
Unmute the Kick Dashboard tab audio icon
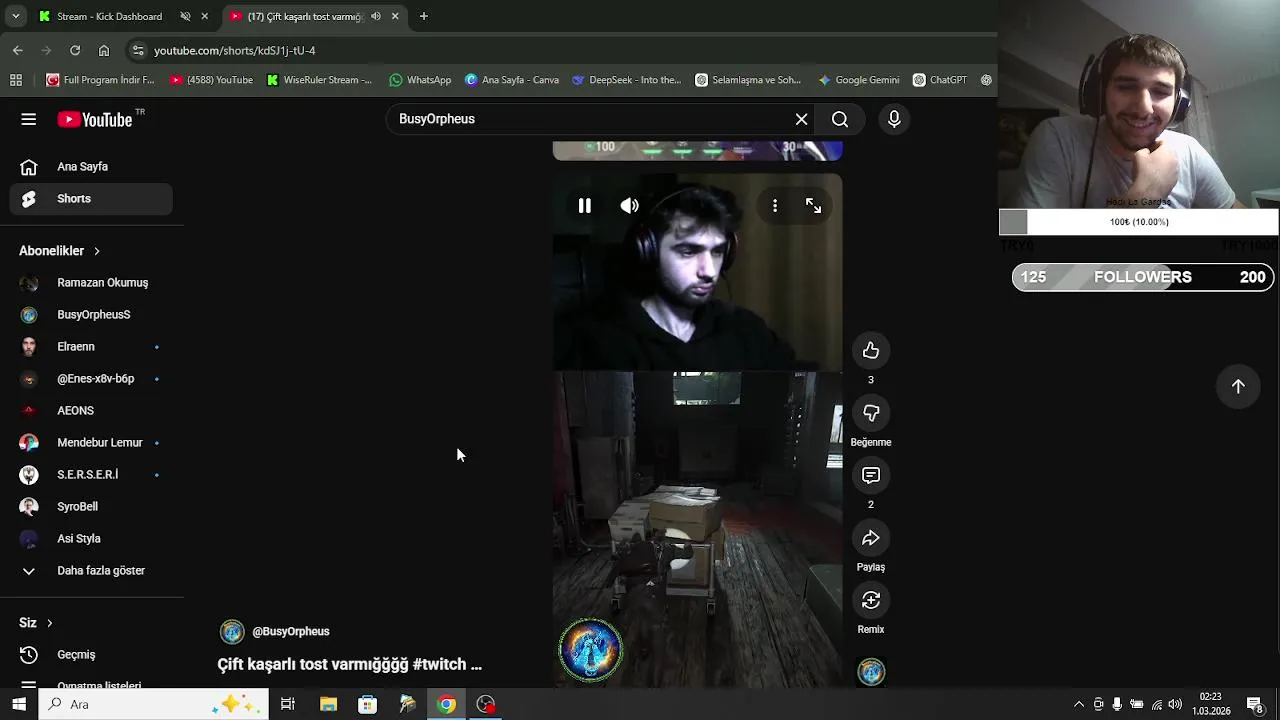click(185, 17)
